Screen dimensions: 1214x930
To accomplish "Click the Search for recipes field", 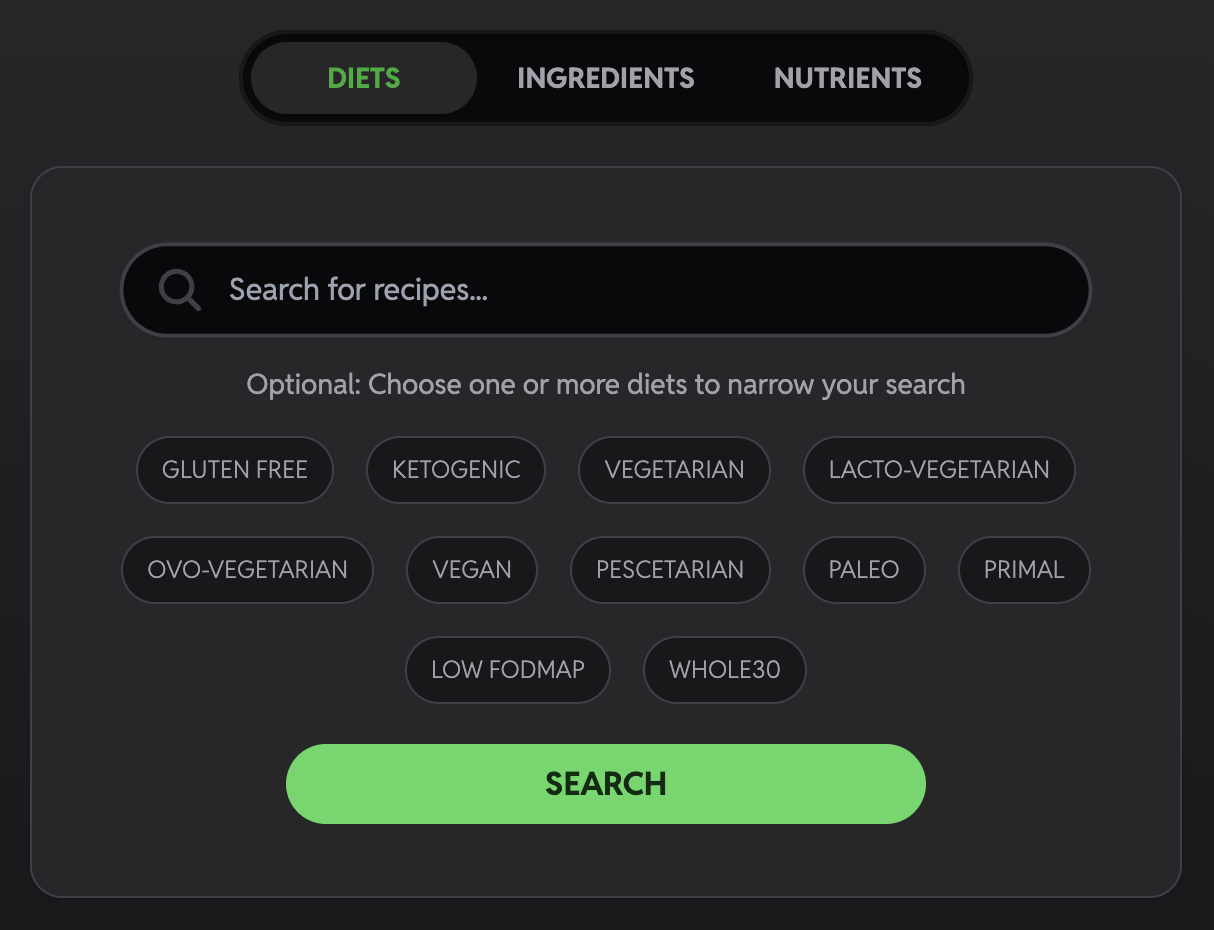I will (x=640, y=291).
